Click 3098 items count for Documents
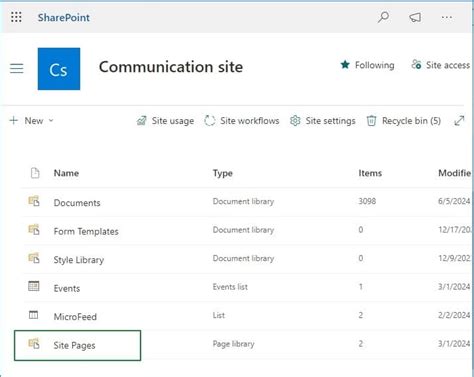Screen dimensions: 474x377 coord(367,201)
